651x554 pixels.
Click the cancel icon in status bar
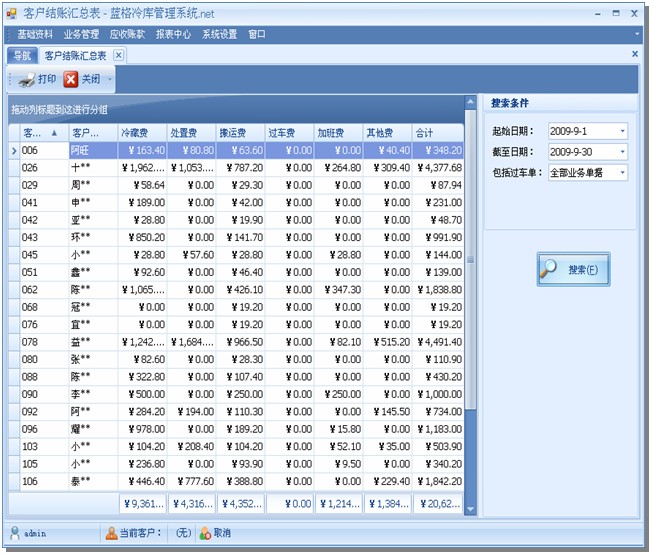tap(206, 533)
